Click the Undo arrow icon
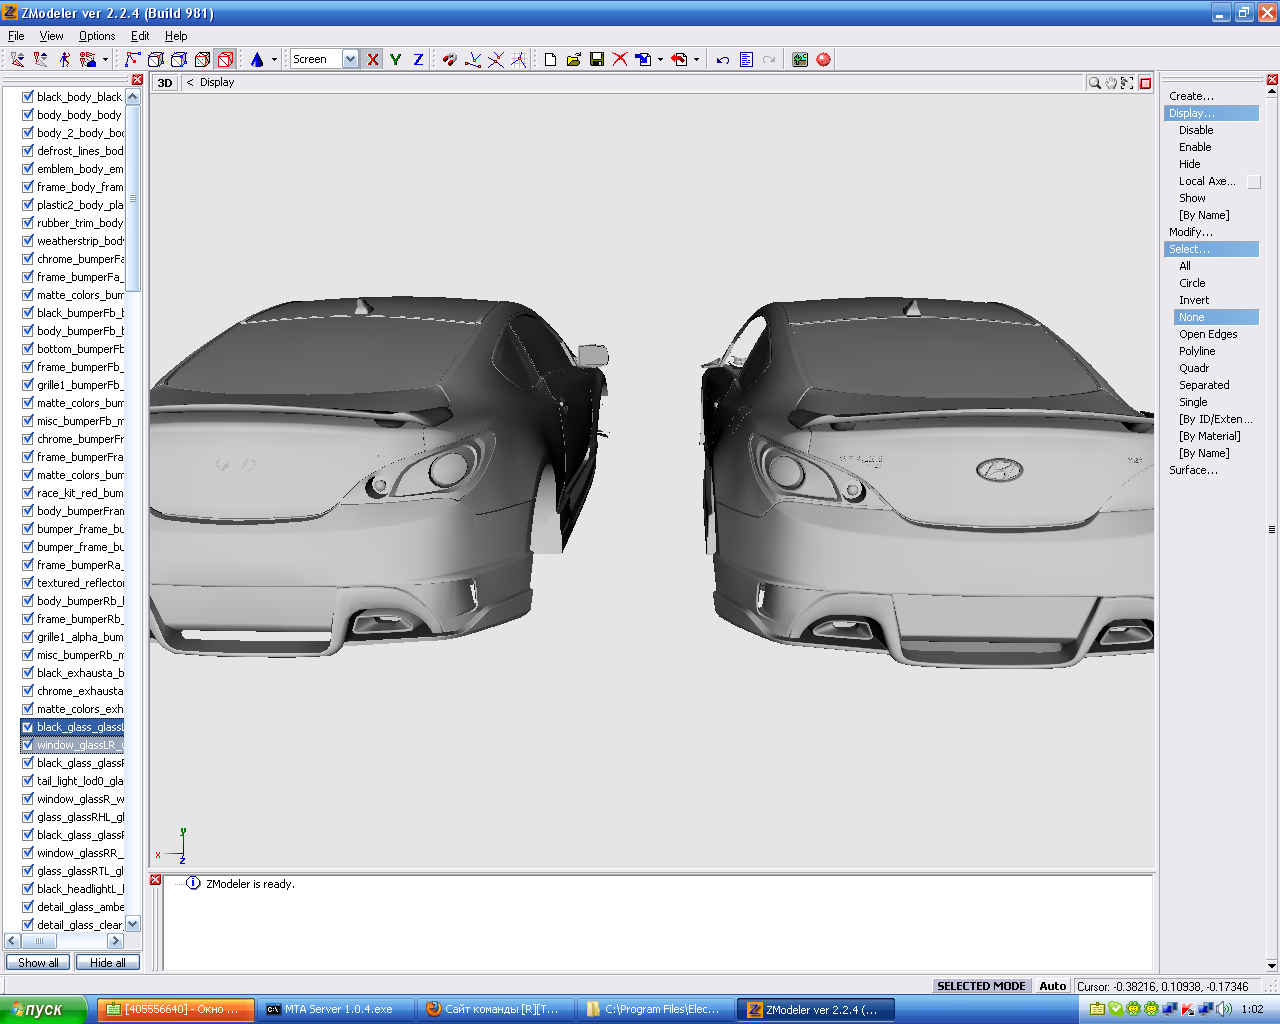 click(x=723, y=60)
